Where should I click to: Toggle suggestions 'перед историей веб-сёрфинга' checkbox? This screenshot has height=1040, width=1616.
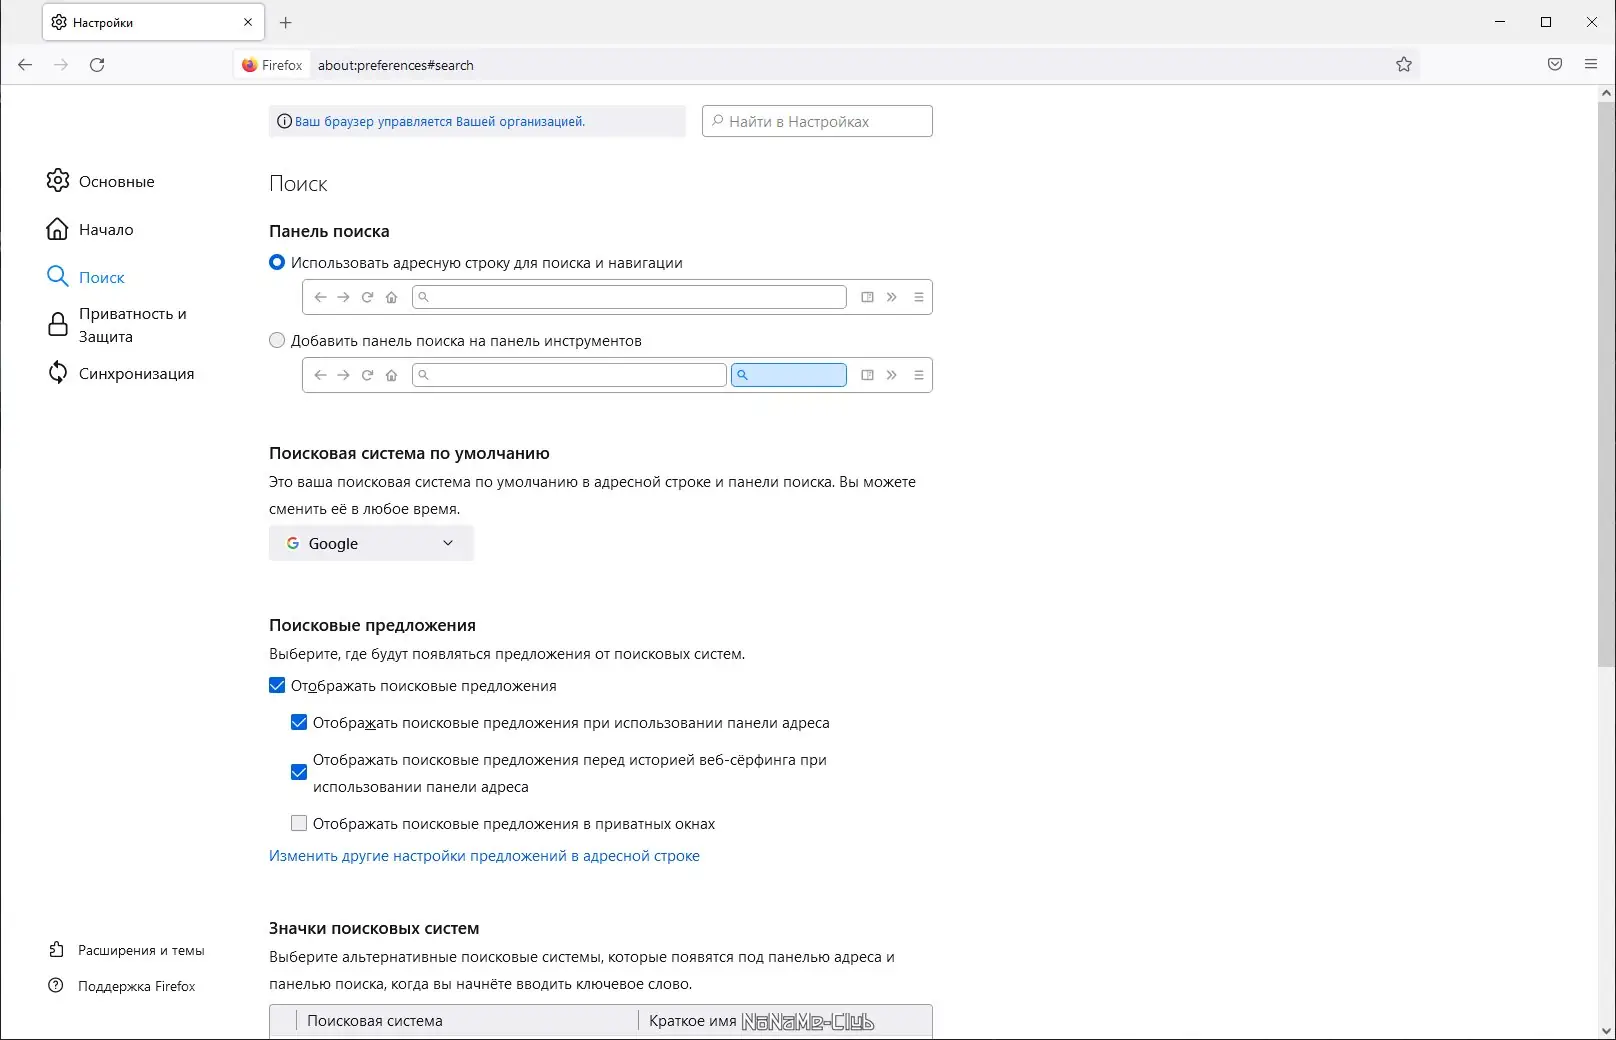(299, 772)
